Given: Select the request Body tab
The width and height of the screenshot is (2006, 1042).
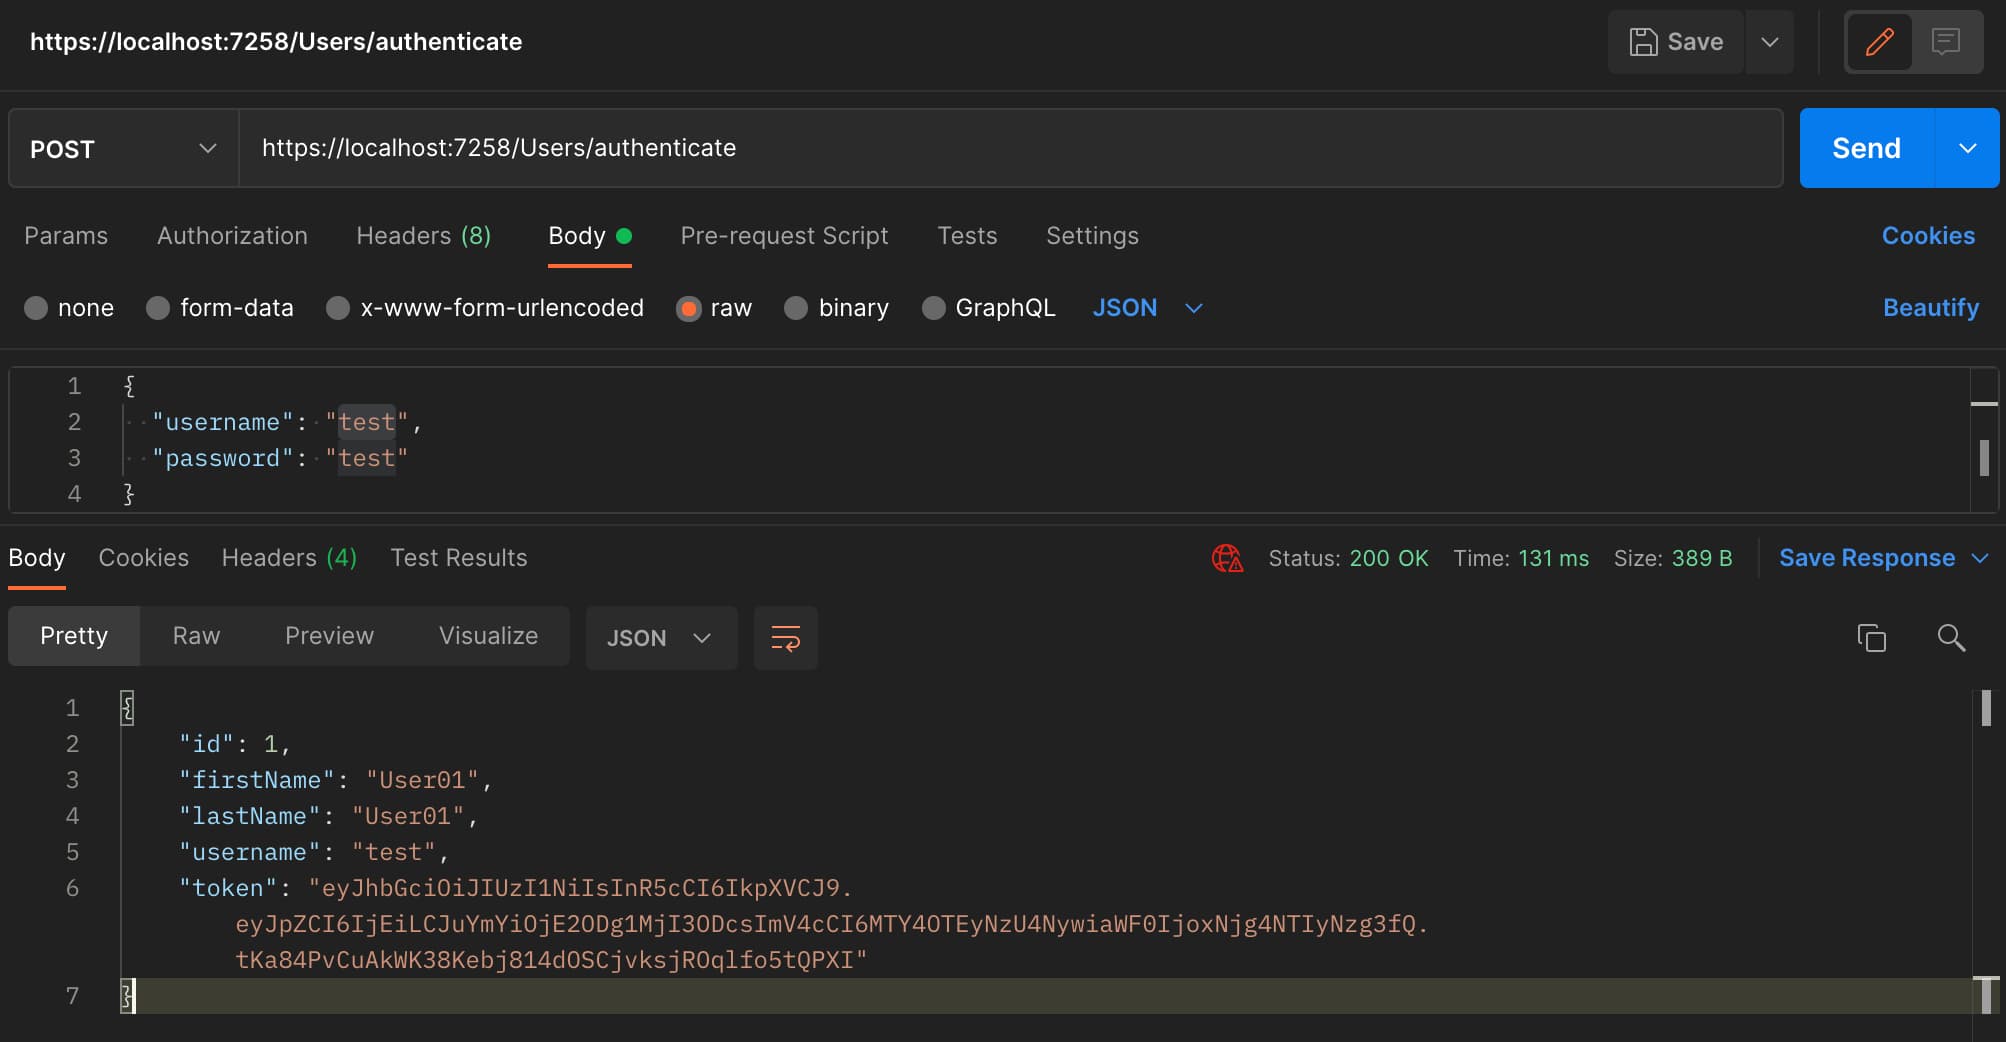Looking at the screenshot, I should pyautogui.click(x=589, y=236).
